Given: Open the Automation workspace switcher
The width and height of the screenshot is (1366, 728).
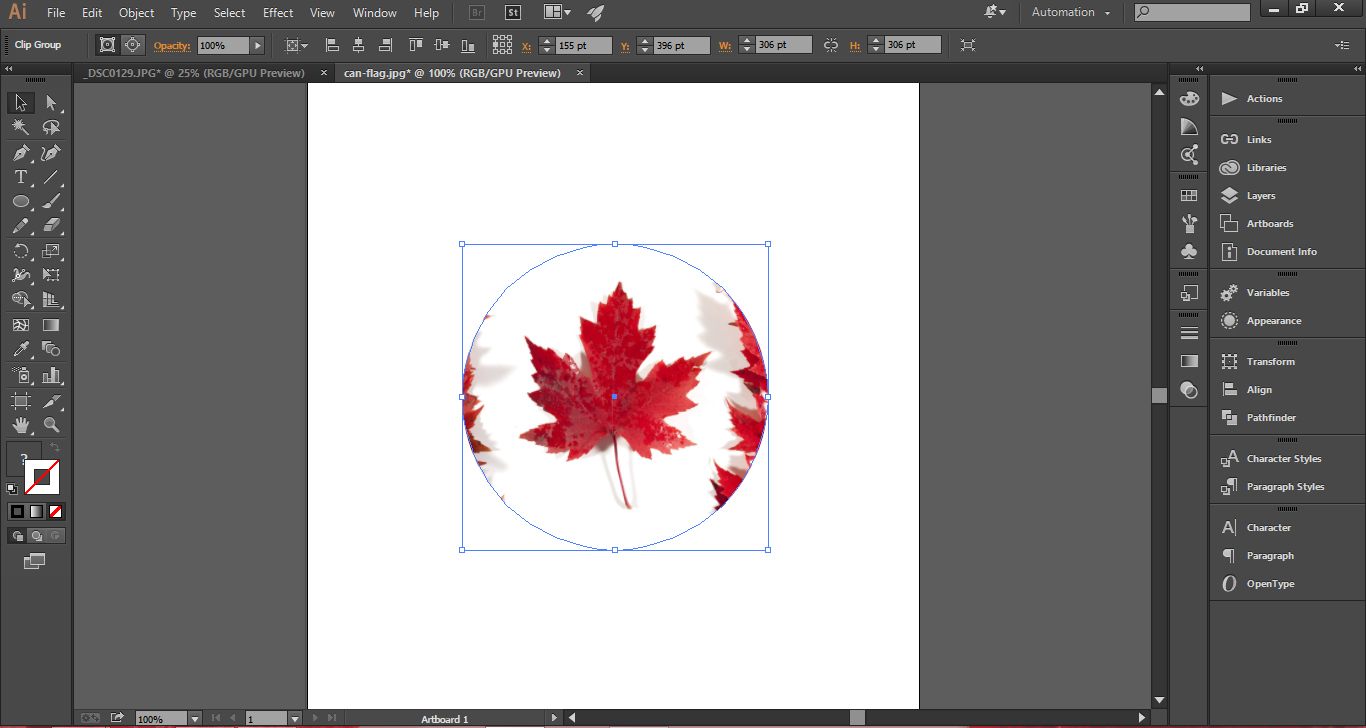Looking at the screenshot, I should tap(1063, 12).
